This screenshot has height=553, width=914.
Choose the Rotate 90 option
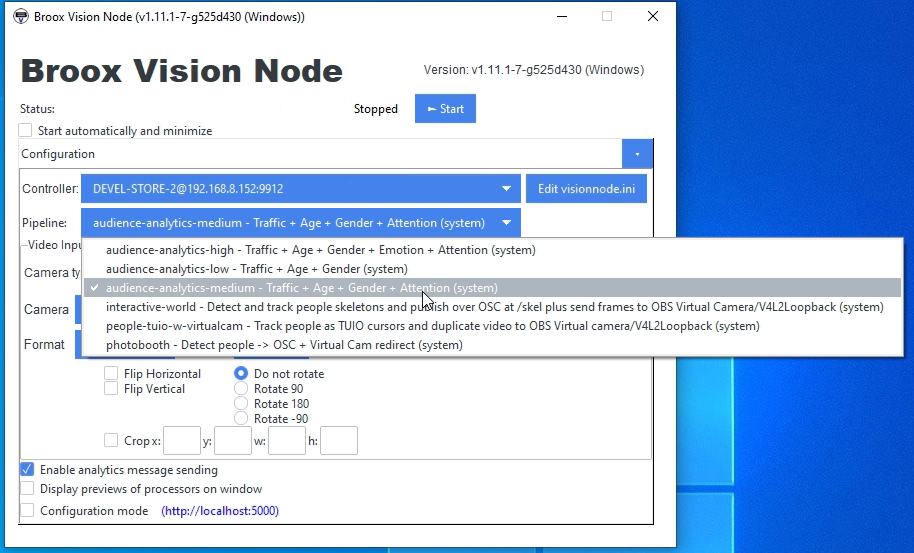point(241,388)
